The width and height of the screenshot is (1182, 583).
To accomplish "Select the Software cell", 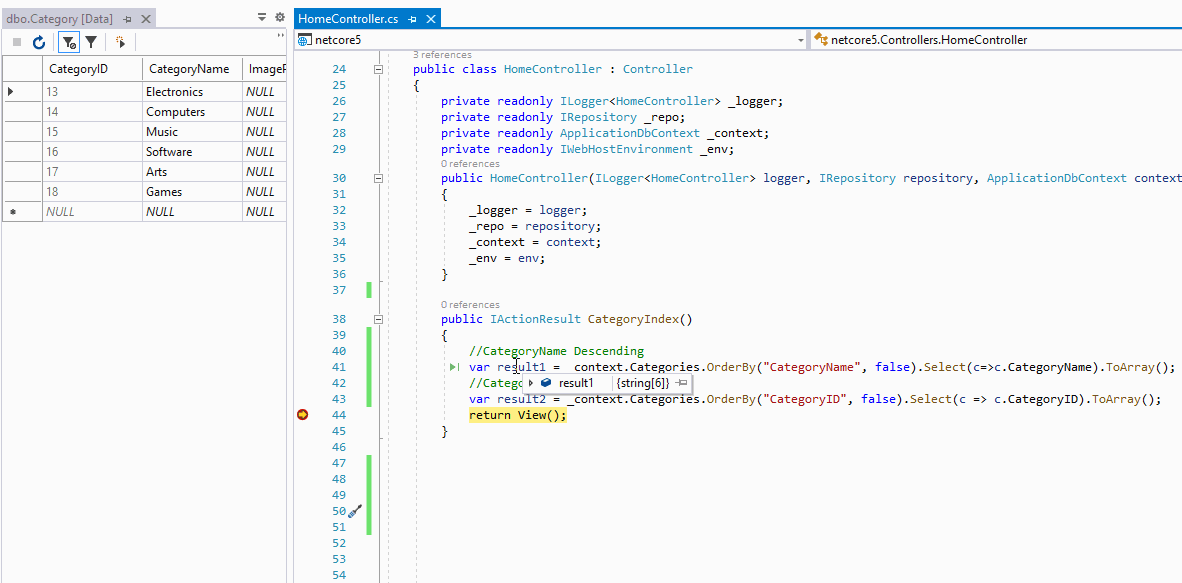I will point(191,152).
